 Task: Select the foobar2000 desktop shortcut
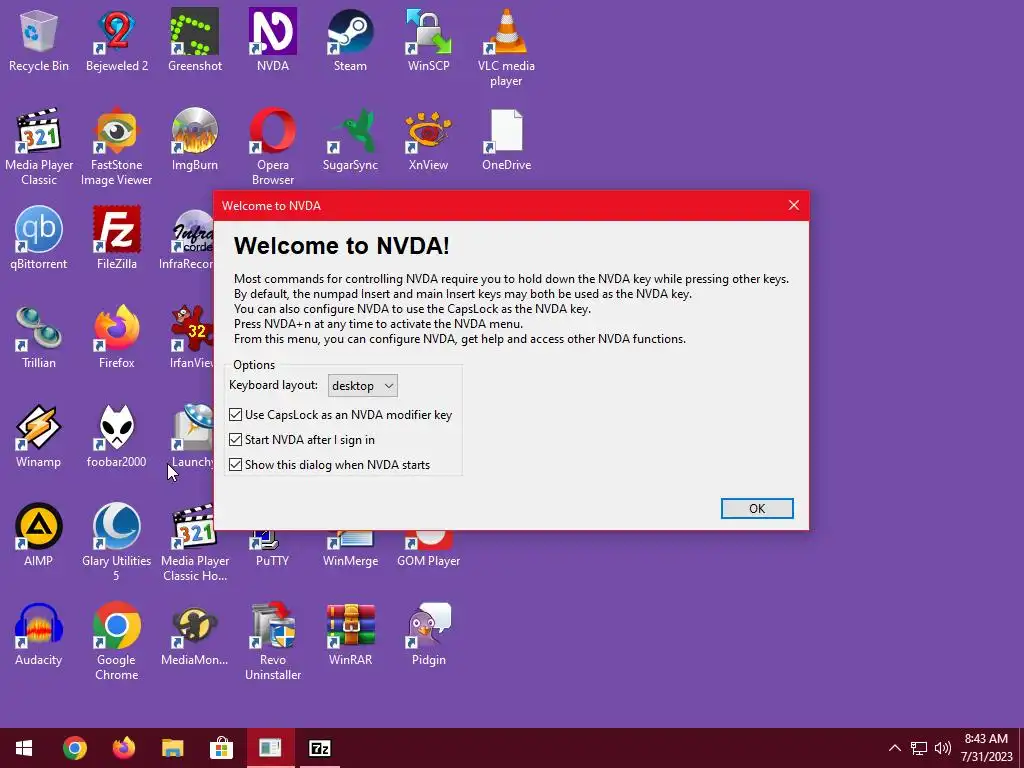coord(117,436)
